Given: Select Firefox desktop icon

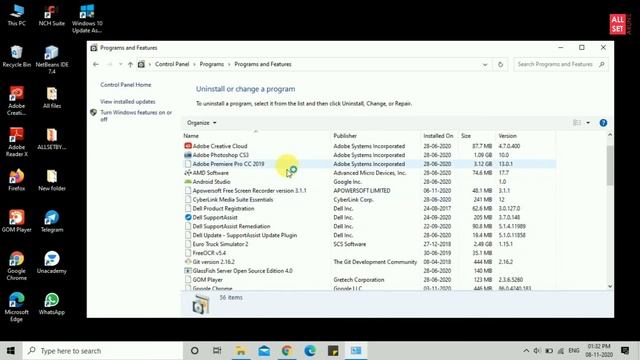Looking at the screenshot, I should pos(16,180).
